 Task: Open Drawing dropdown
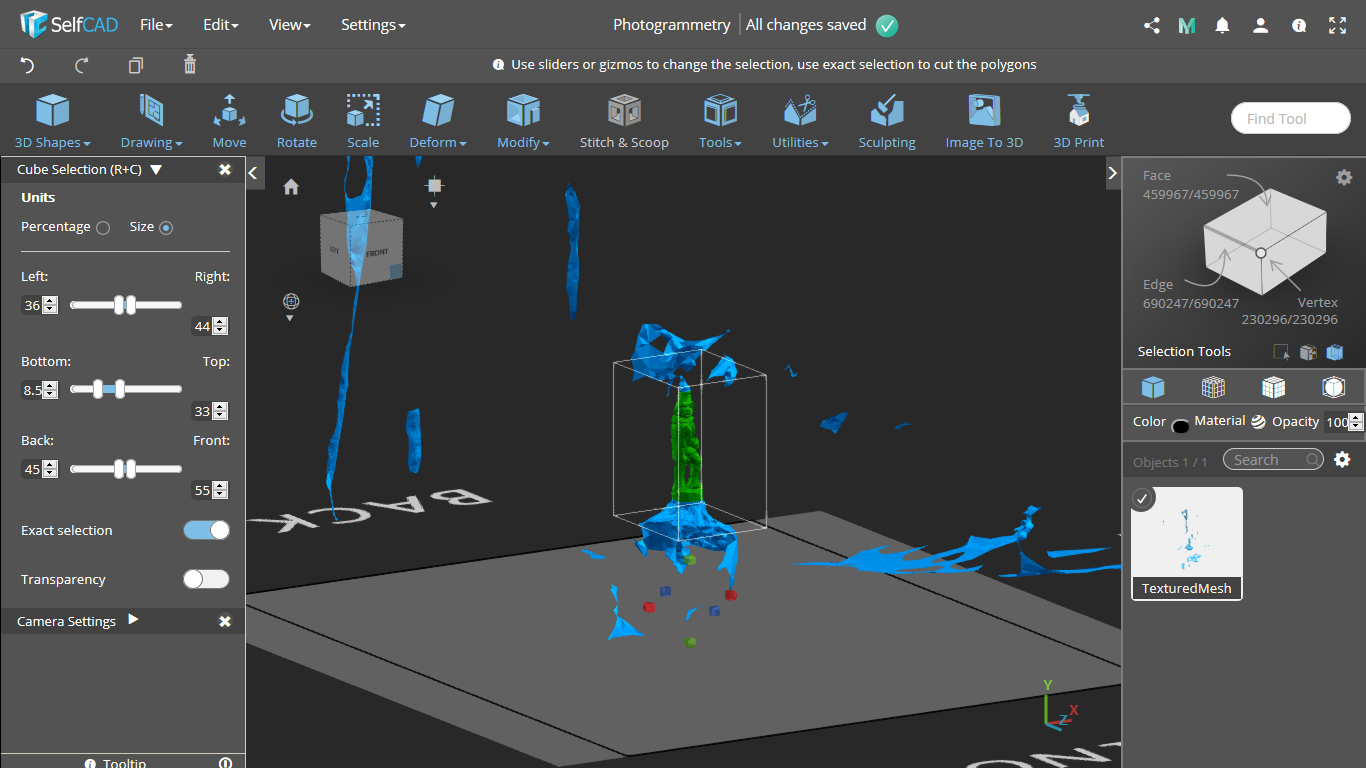click(x=151, y=121)
